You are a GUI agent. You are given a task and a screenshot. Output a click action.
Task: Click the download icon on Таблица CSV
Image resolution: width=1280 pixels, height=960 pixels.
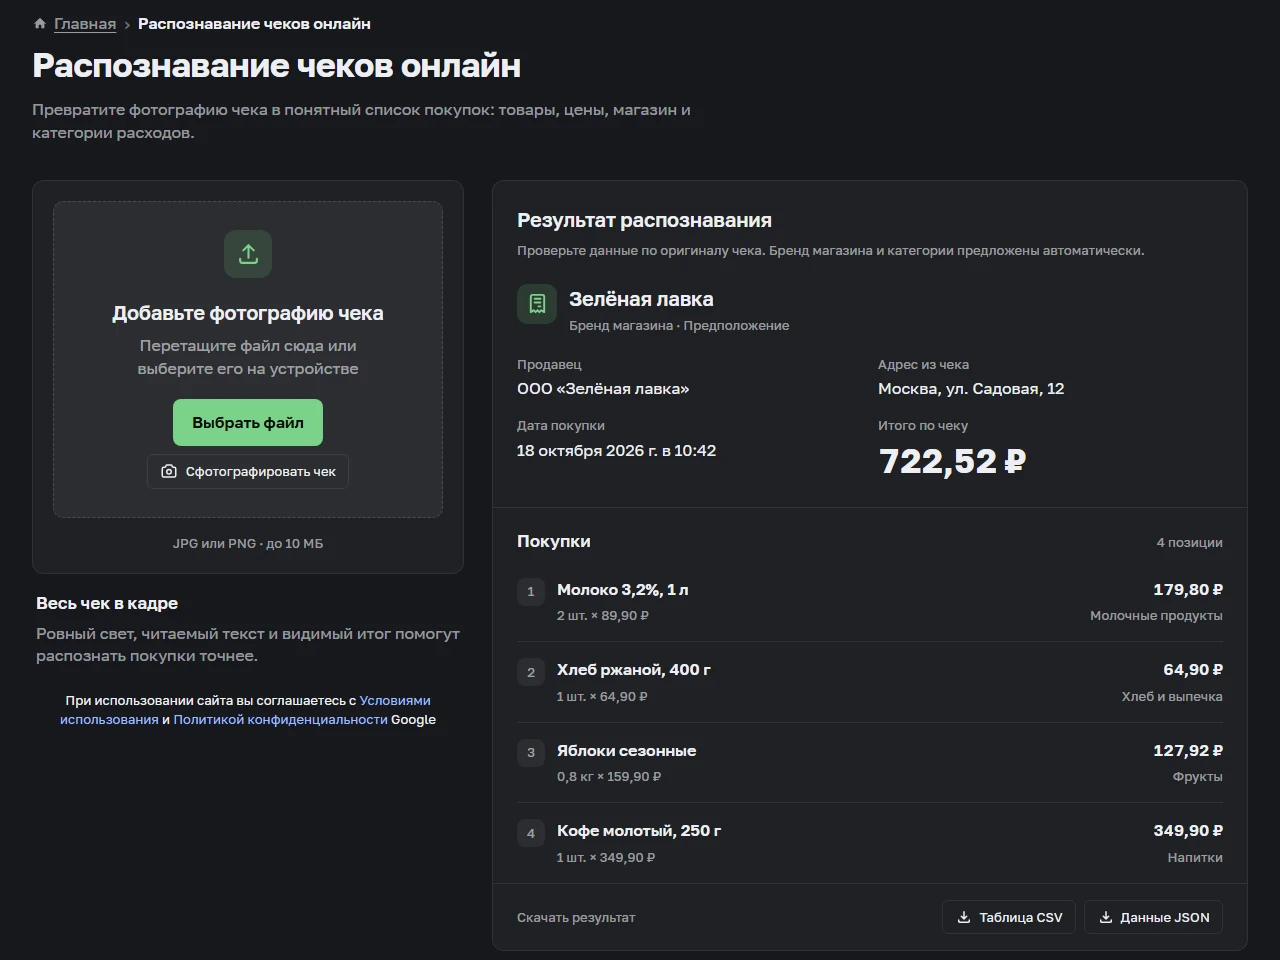pyautogui.click(x=964, y=917)
